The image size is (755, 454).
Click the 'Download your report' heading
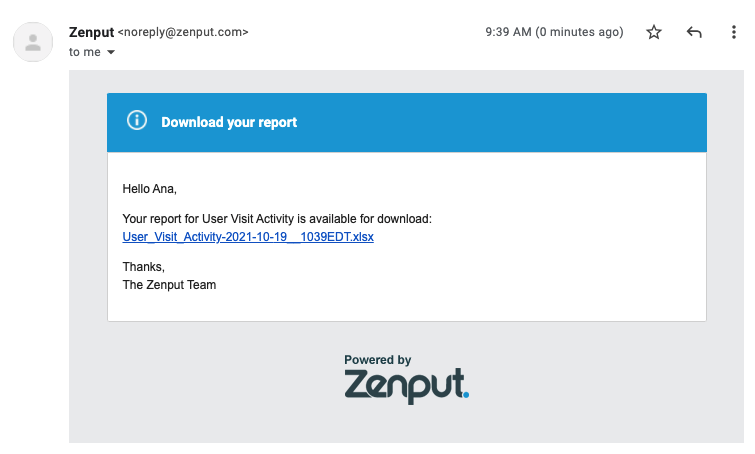pyautogui.click(x=229, y=122)
